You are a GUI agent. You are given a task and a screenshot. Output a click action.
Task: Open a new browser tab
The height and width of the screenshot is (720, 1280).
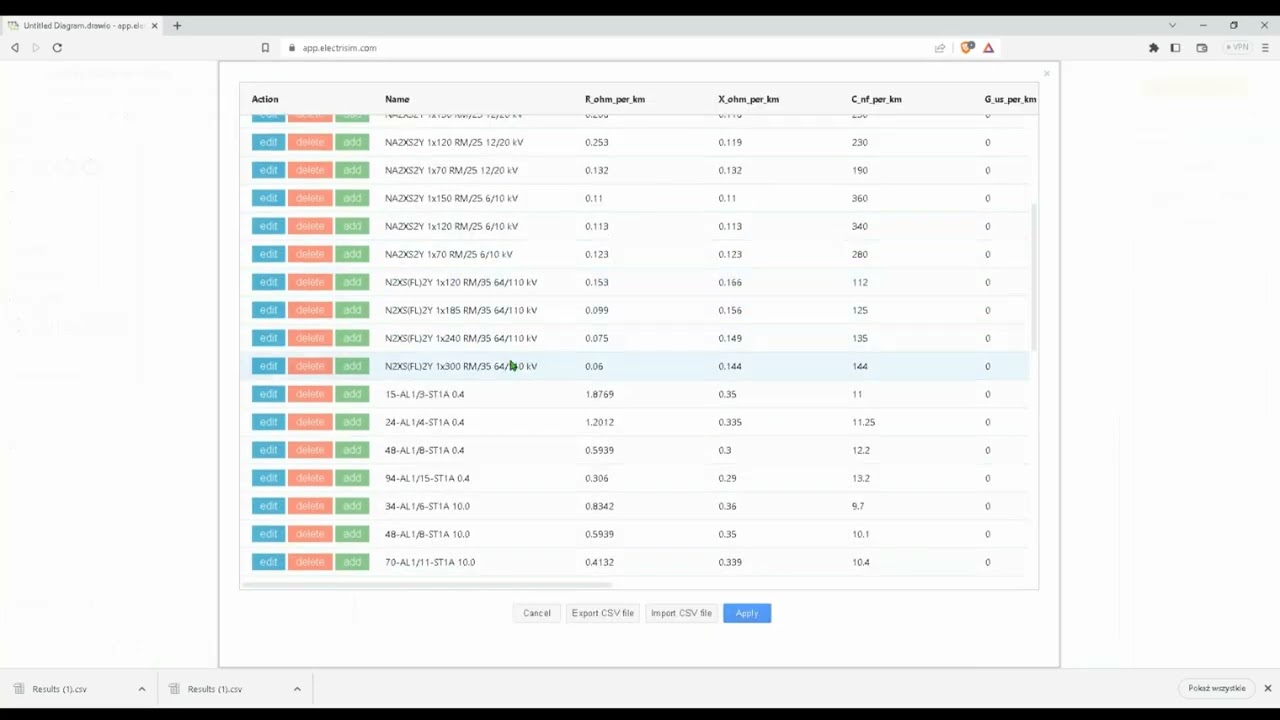177,25
